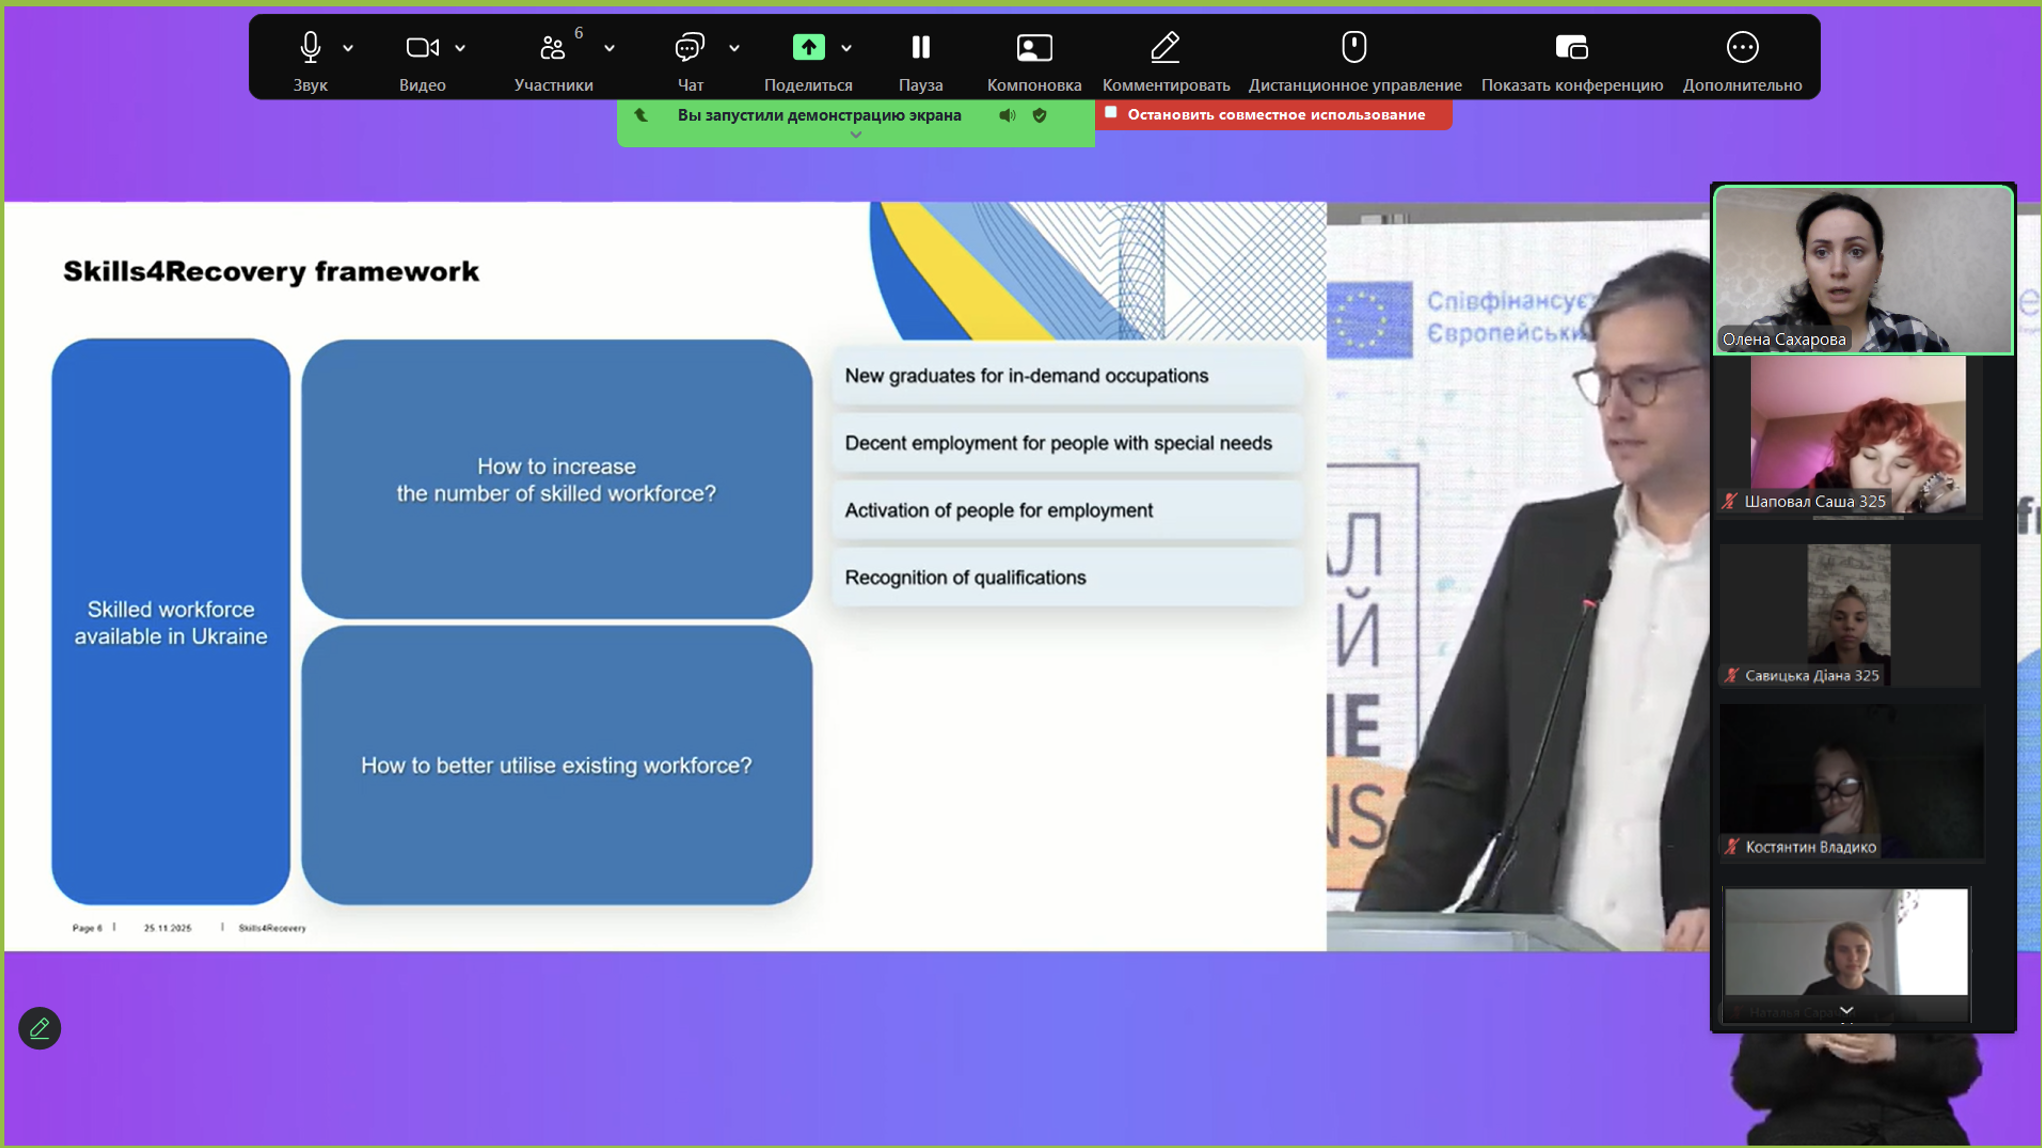Image resolution: width=2042 pixels, height=1148 pixels.
Task: Expand the chevron next to Участники
Action: 609,48
